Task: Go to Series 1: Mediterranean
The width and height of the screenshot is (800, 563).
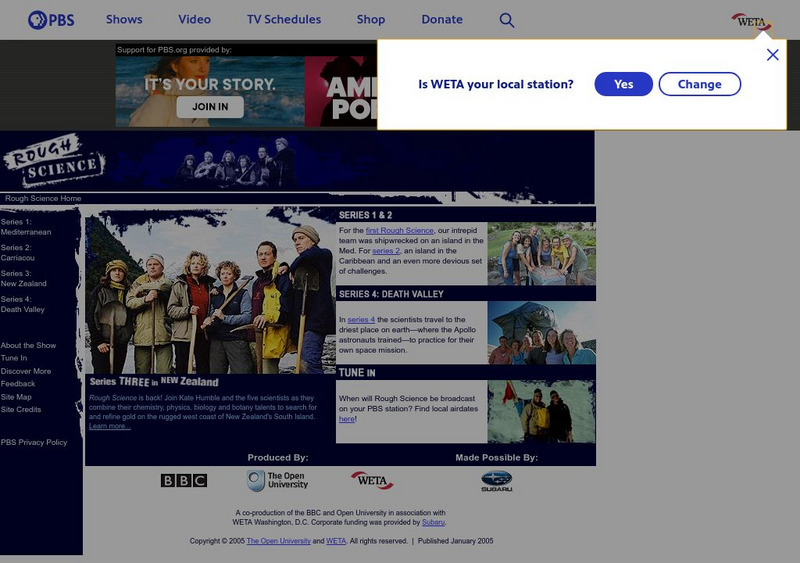Action: [x=26, y=227]
